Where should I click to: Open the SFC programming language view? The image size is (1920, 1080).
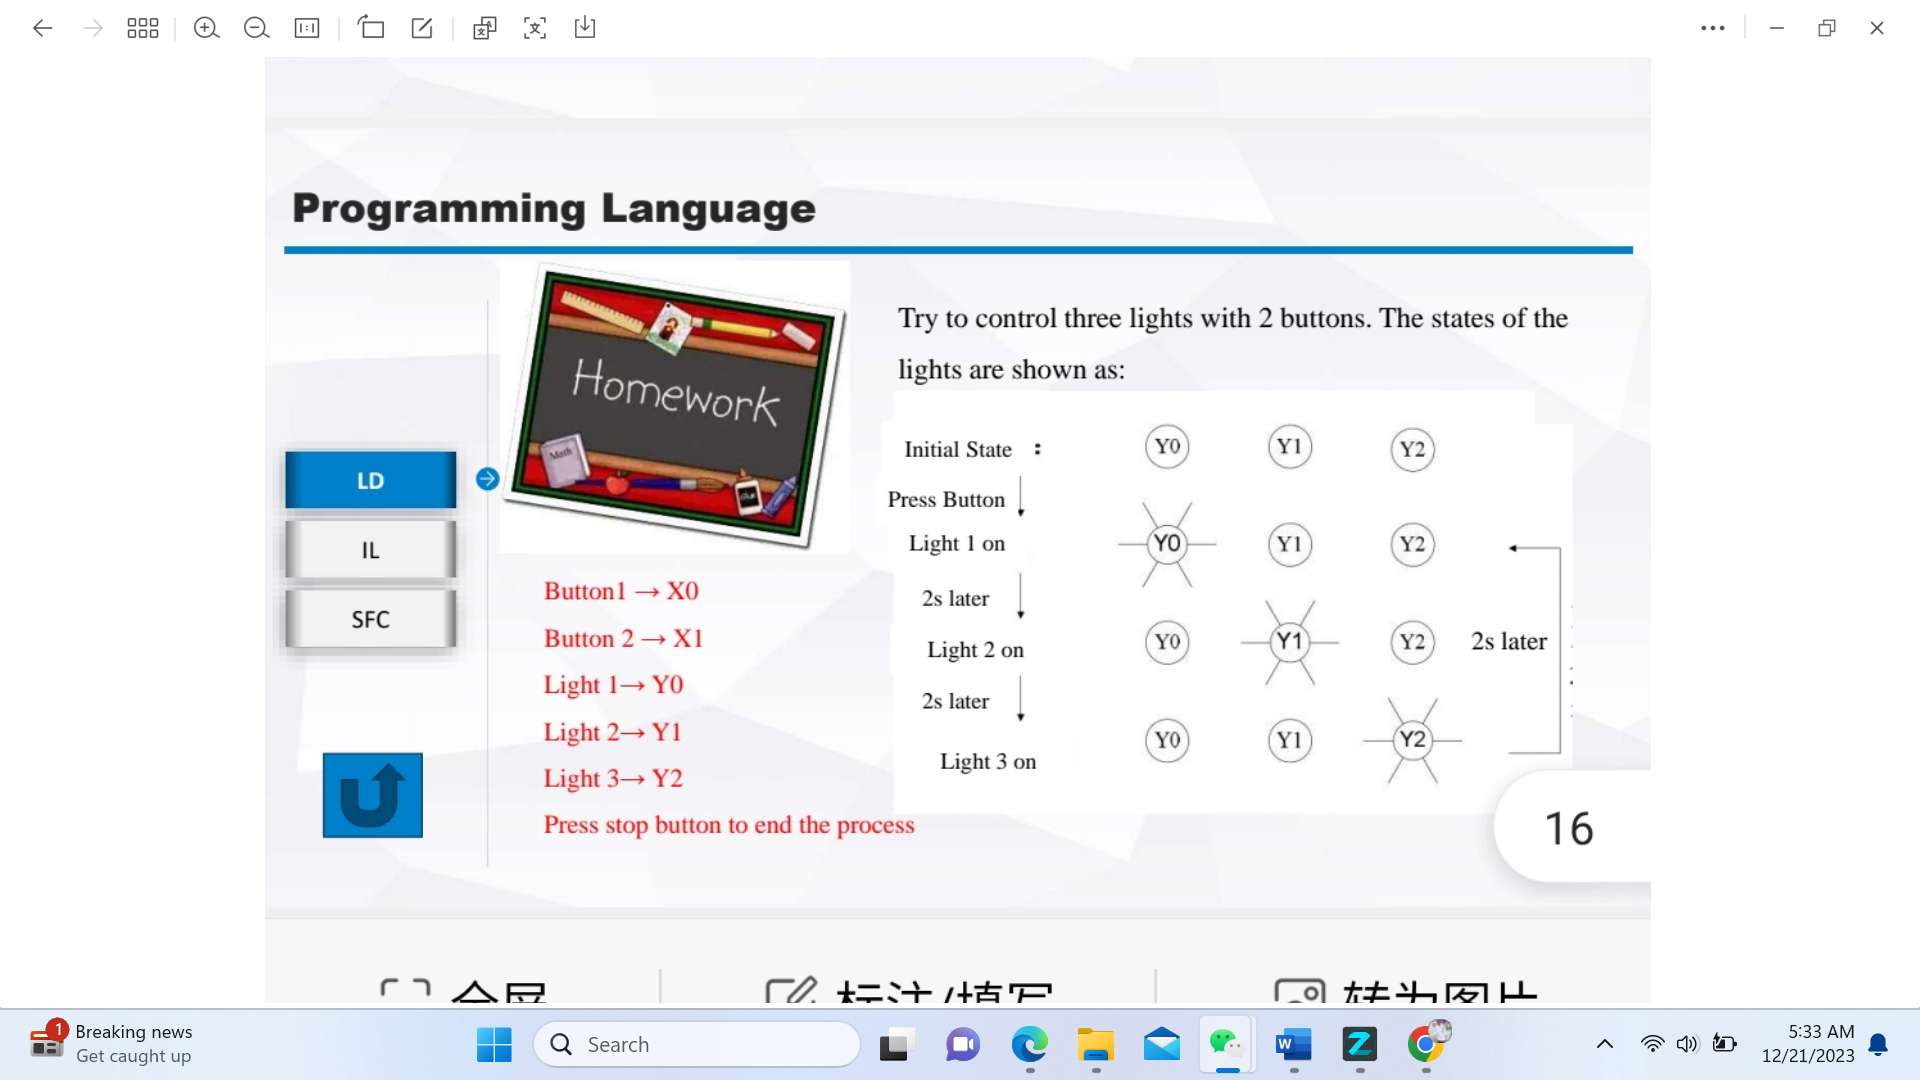coord(371,618)
